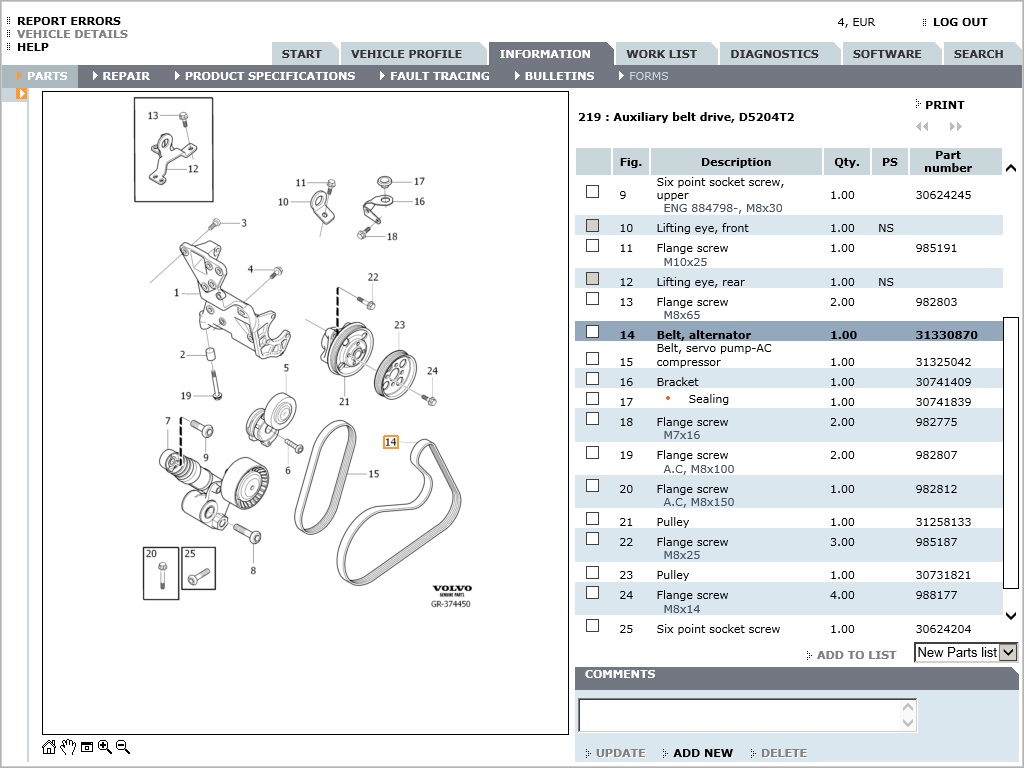Click the orange arrow sidebar expand icon

pos(21,94)
